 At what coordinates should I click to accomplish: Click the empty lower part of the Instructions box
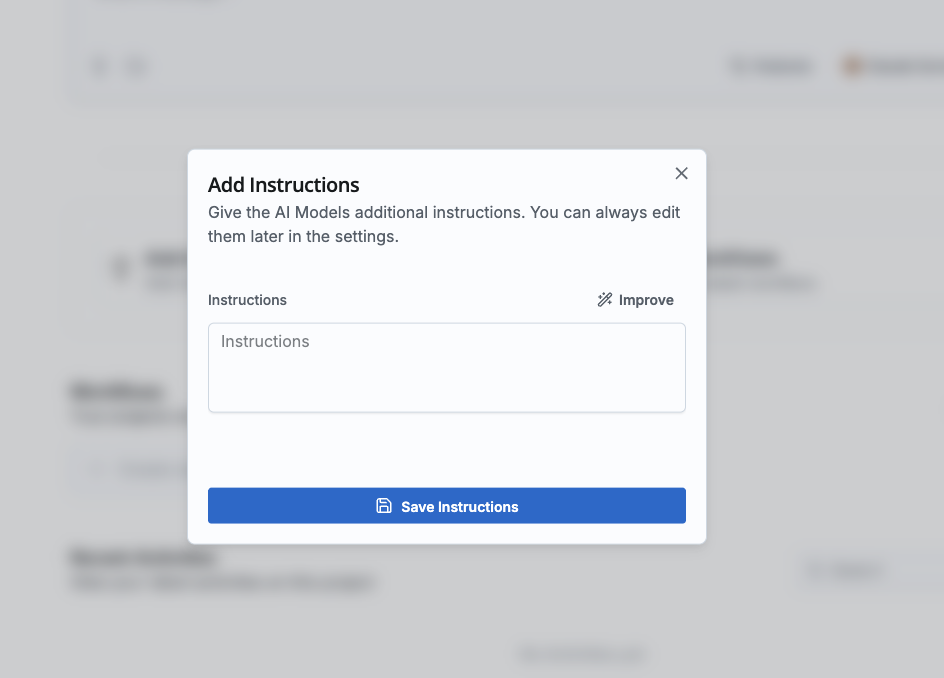[446, 392]
